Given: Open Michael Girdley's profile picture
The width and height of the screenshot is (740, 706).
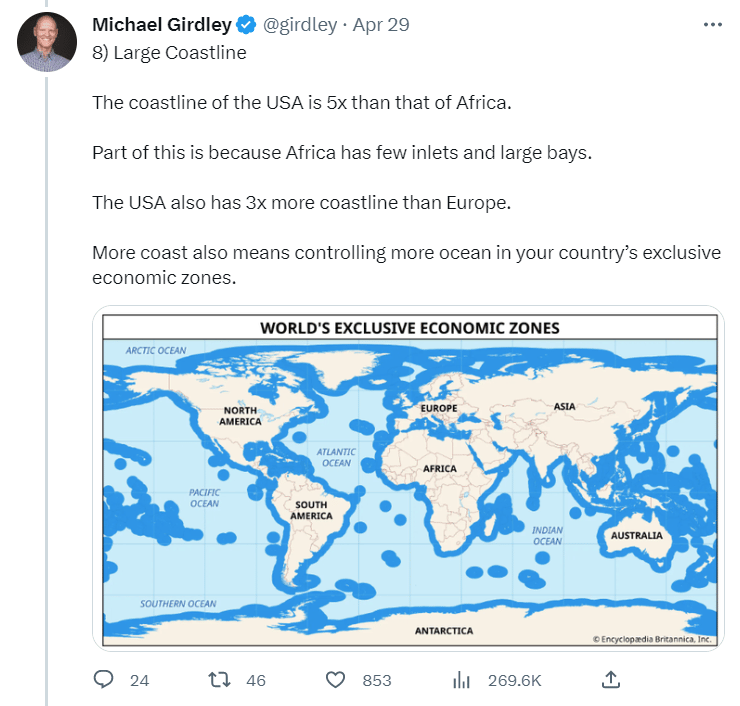Looking at the screenshot, I should point(47,42).
